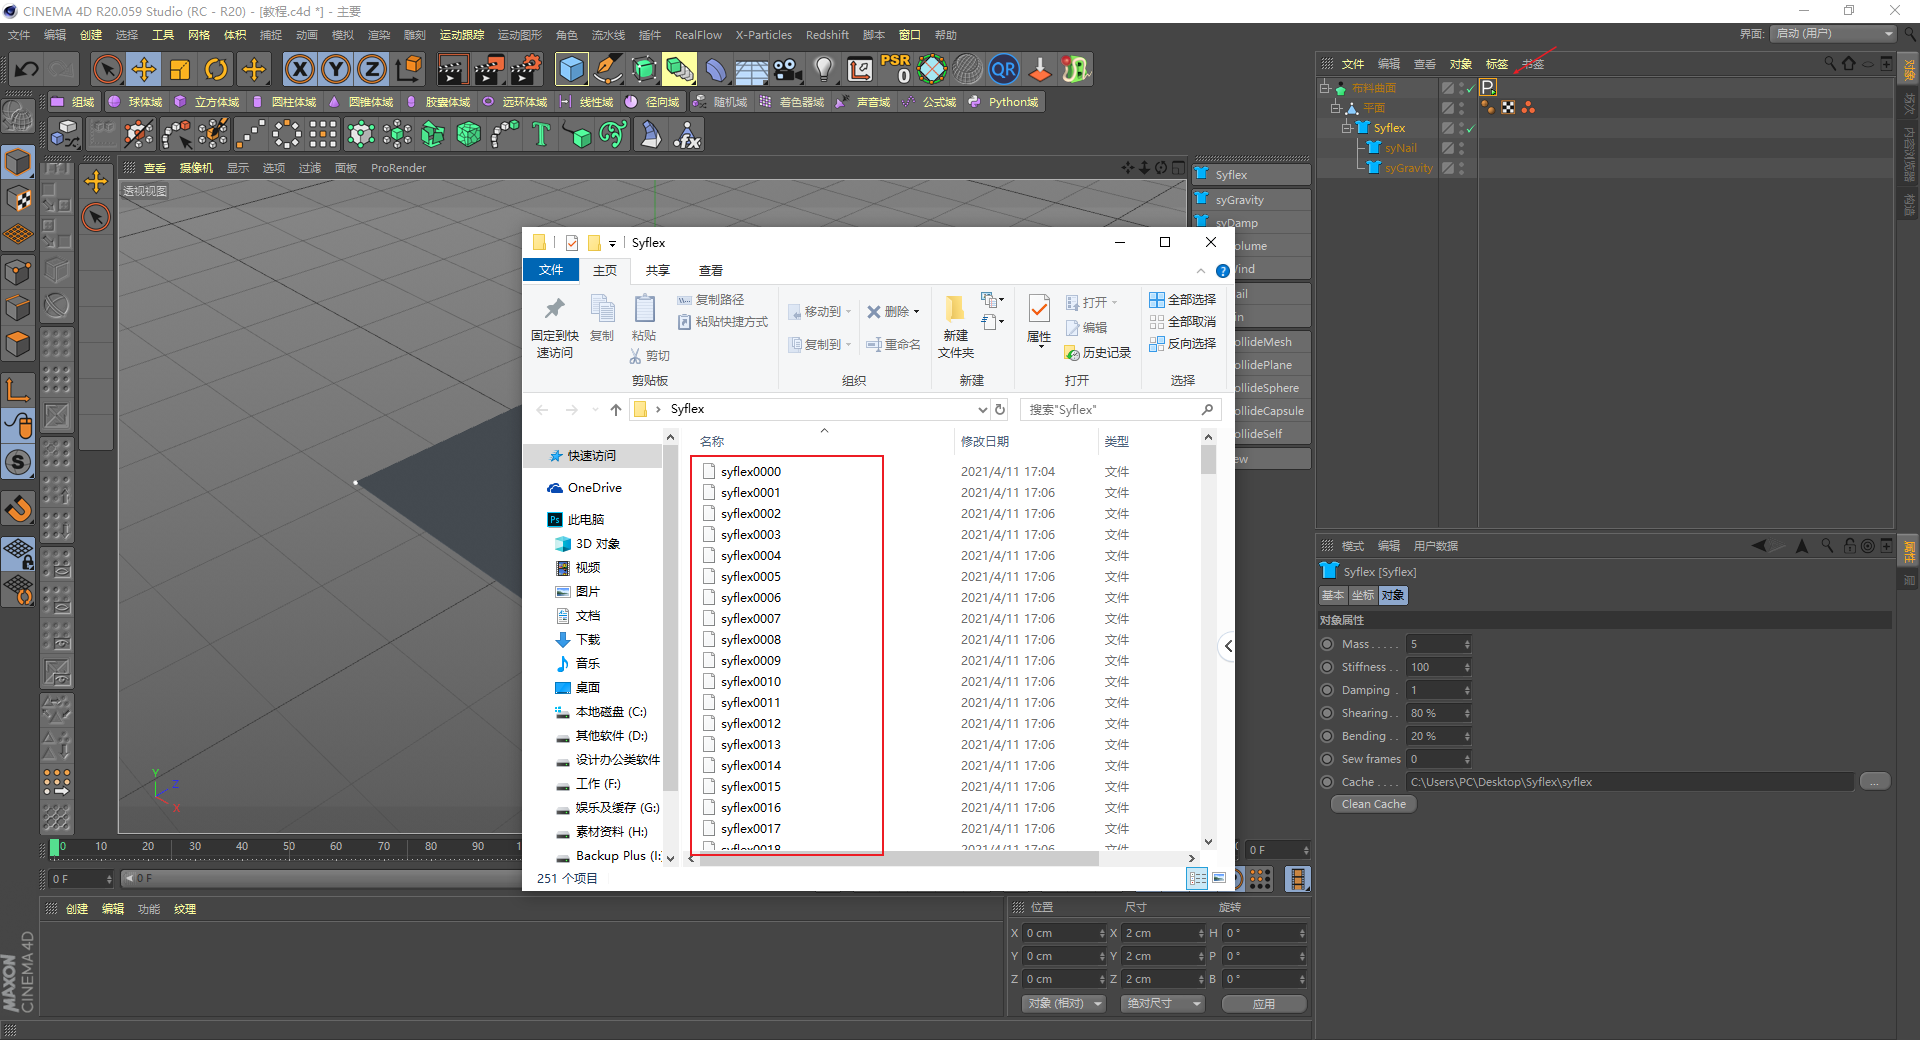Toggle visibility dots for syNail

(x=1461, y=148)
